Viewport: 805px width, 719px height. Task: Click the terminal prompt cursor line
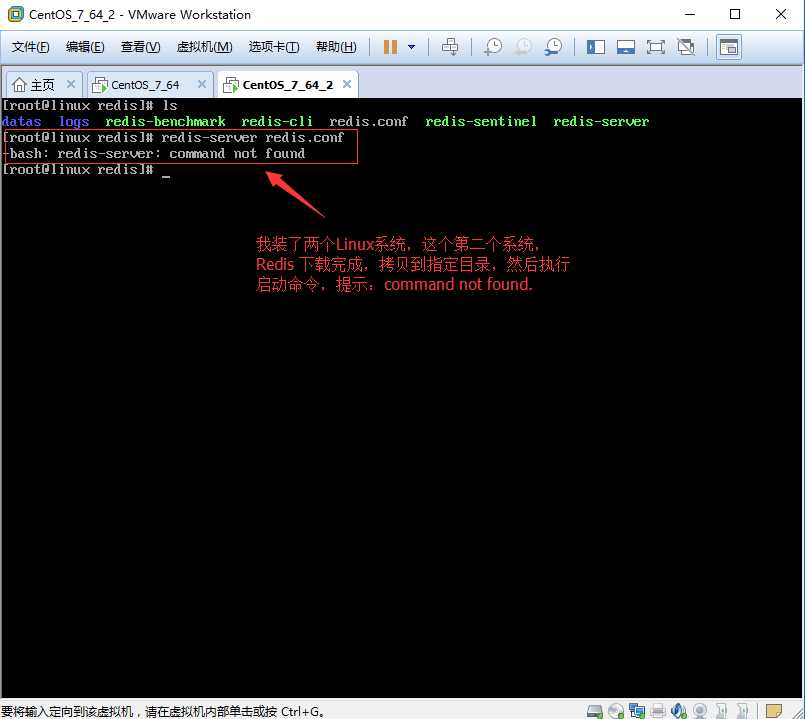86,169
